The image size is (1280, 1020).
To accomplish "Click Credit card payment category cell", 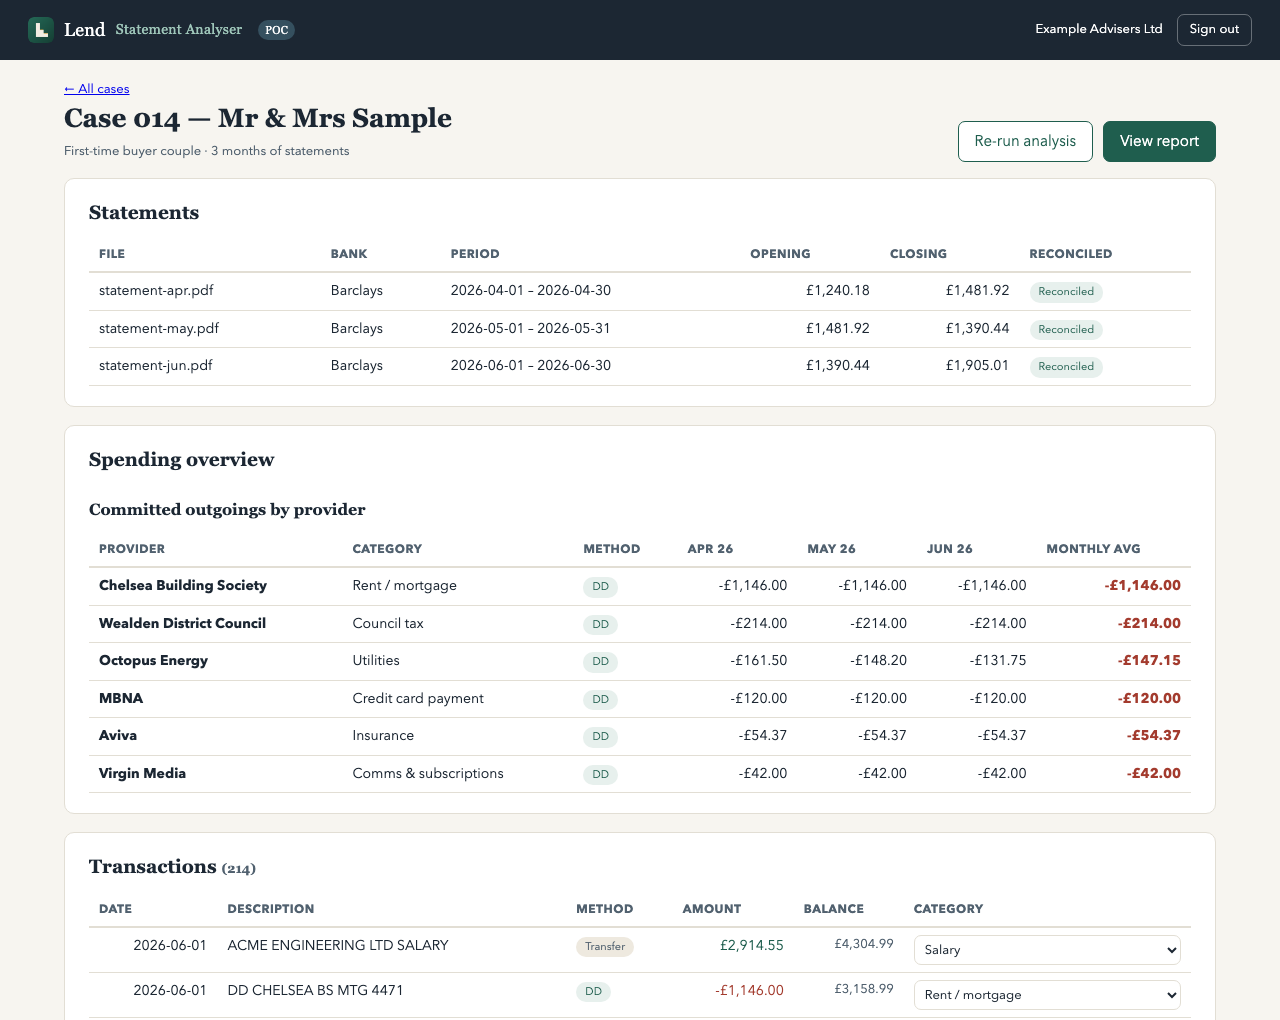I will click(x=418, y=698).
